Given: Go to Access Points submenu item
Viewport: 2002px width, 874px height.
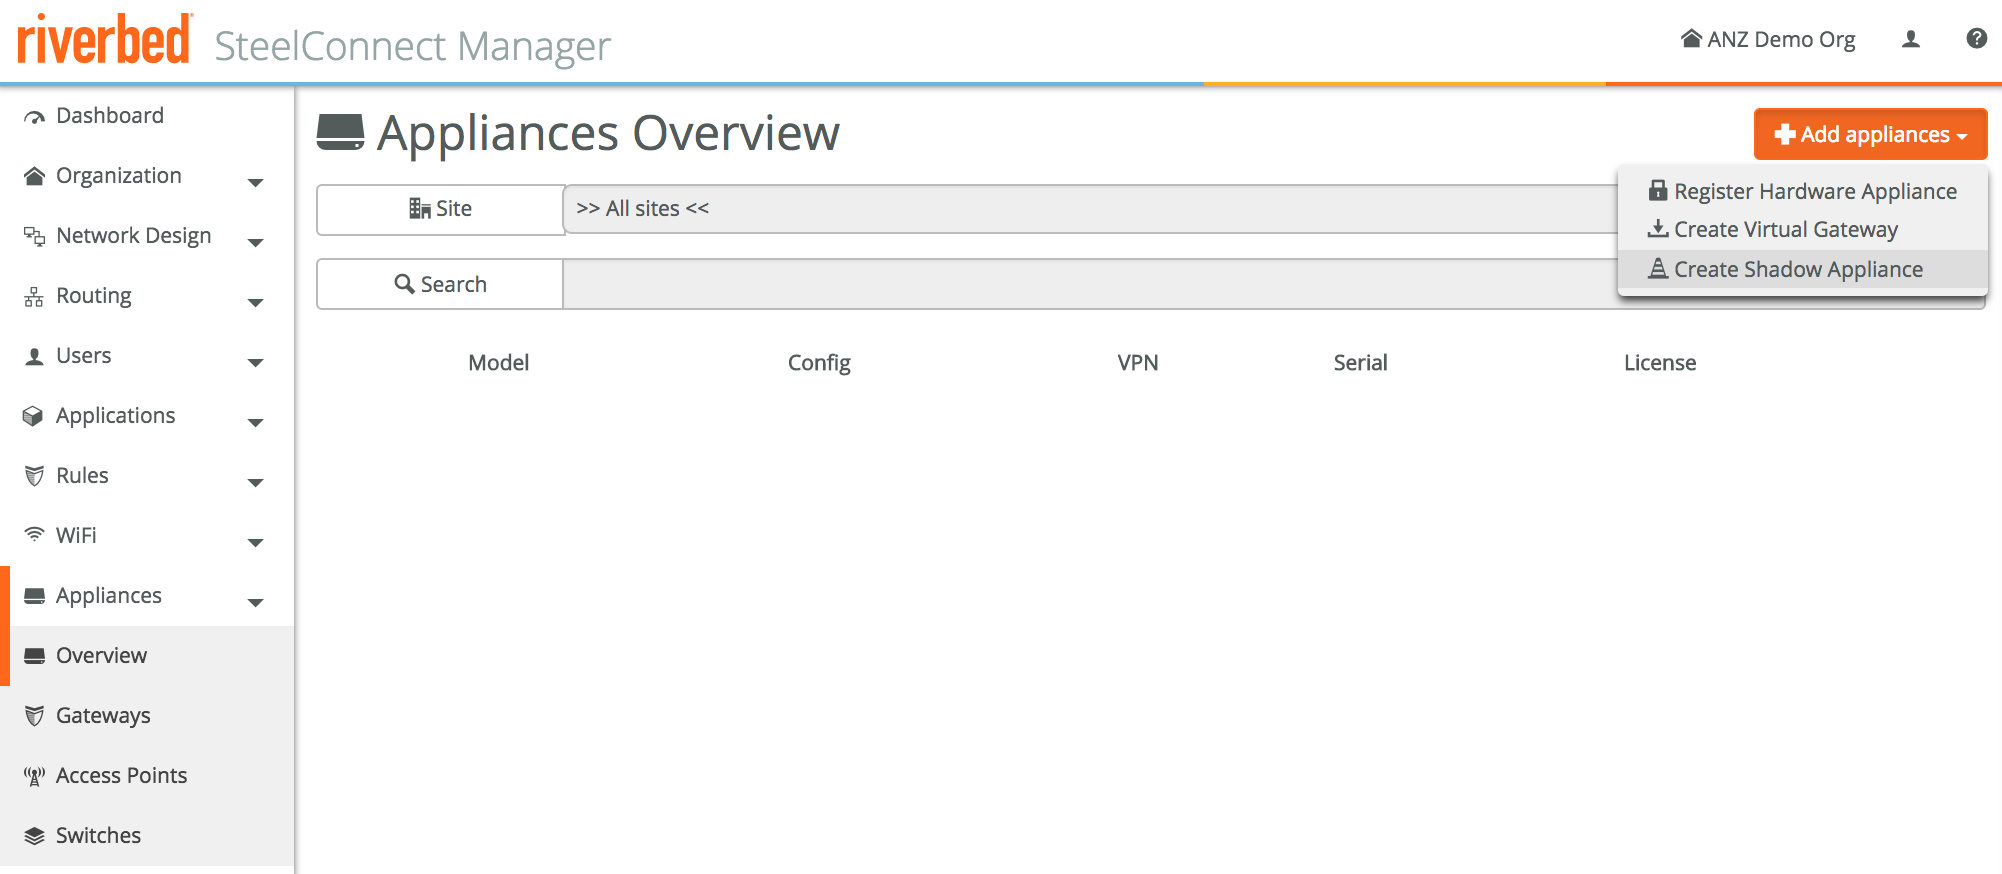Looking at the screenshot, I should [147, 776].
